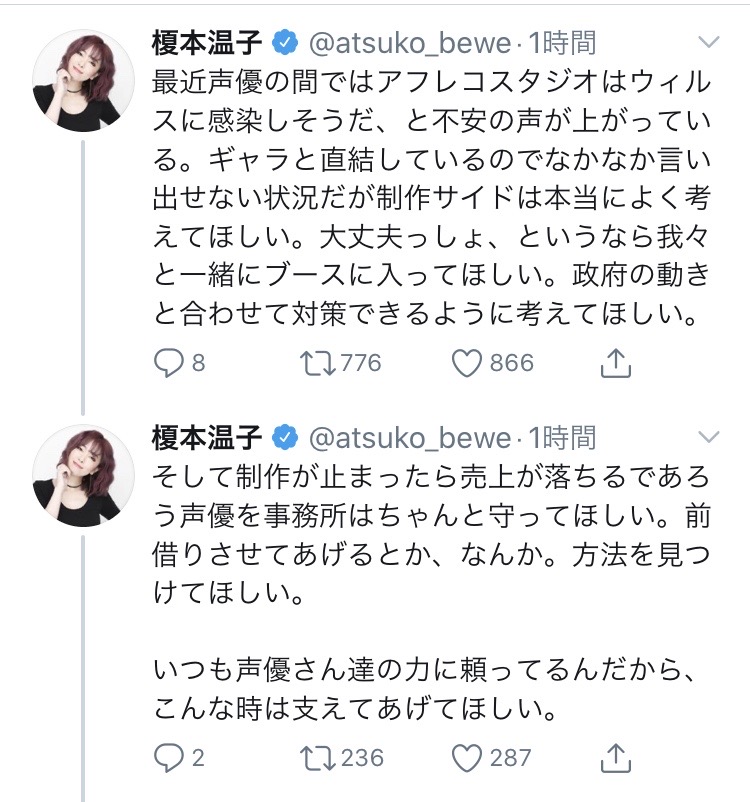This screenshot has height=802, width=750.
Task: Like the first tweet with 866 likes
Action: [x=468, y=363]
